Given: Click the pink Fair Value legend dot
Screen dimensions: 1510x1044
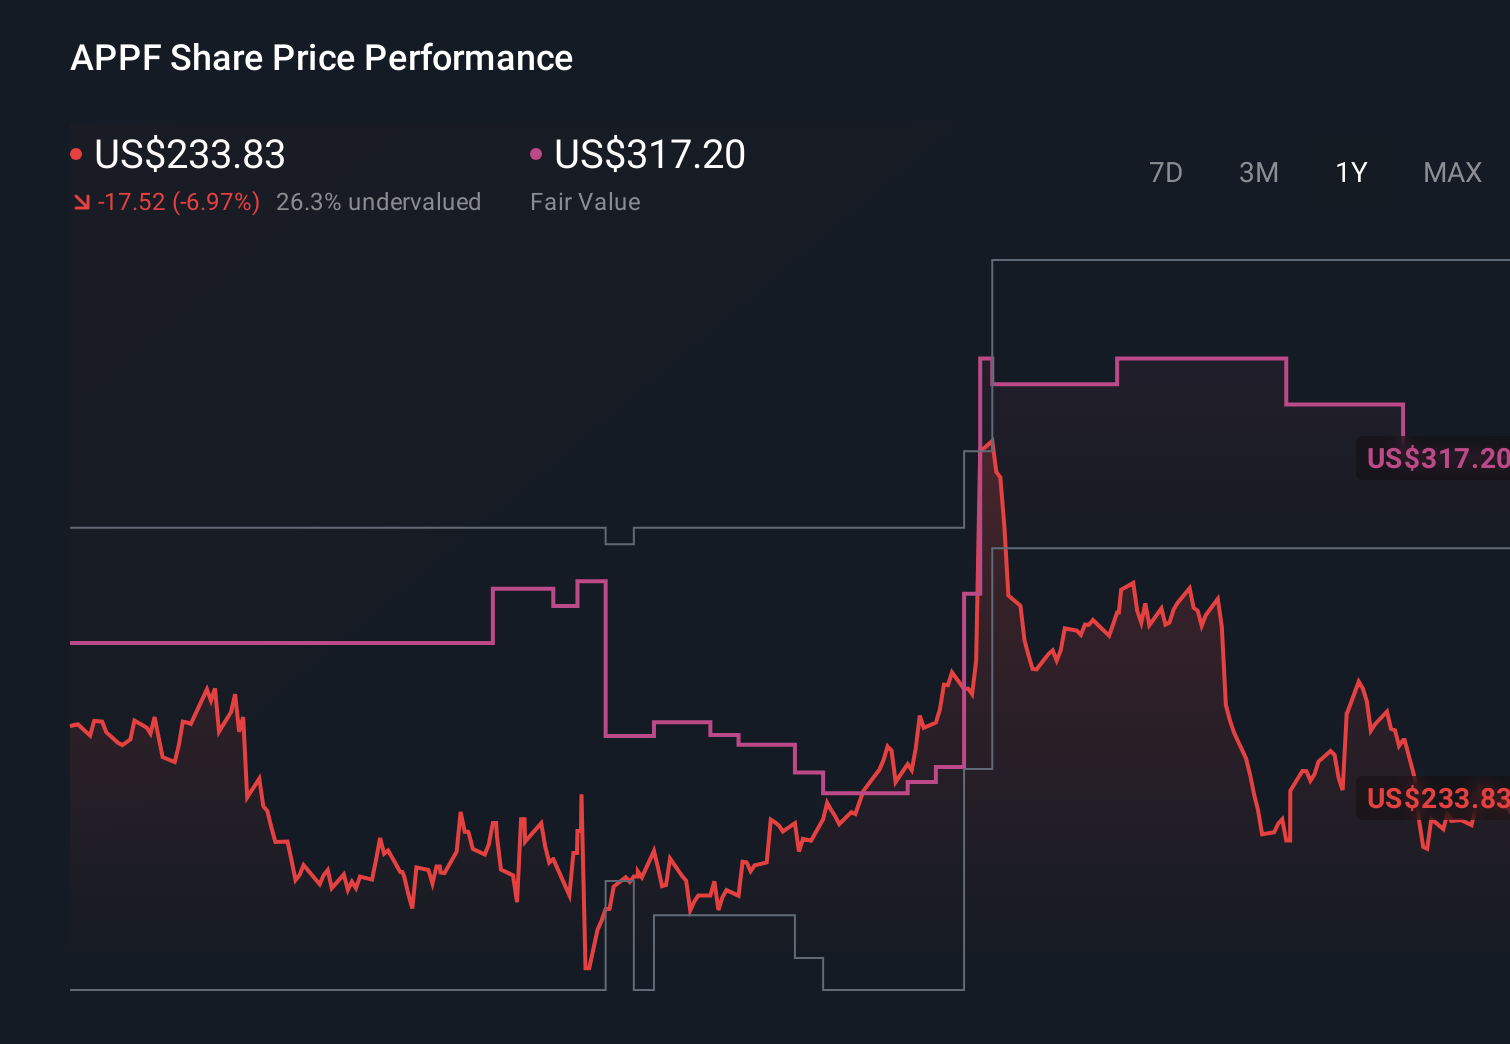Looking at the screenshot, I should point(536,152).
